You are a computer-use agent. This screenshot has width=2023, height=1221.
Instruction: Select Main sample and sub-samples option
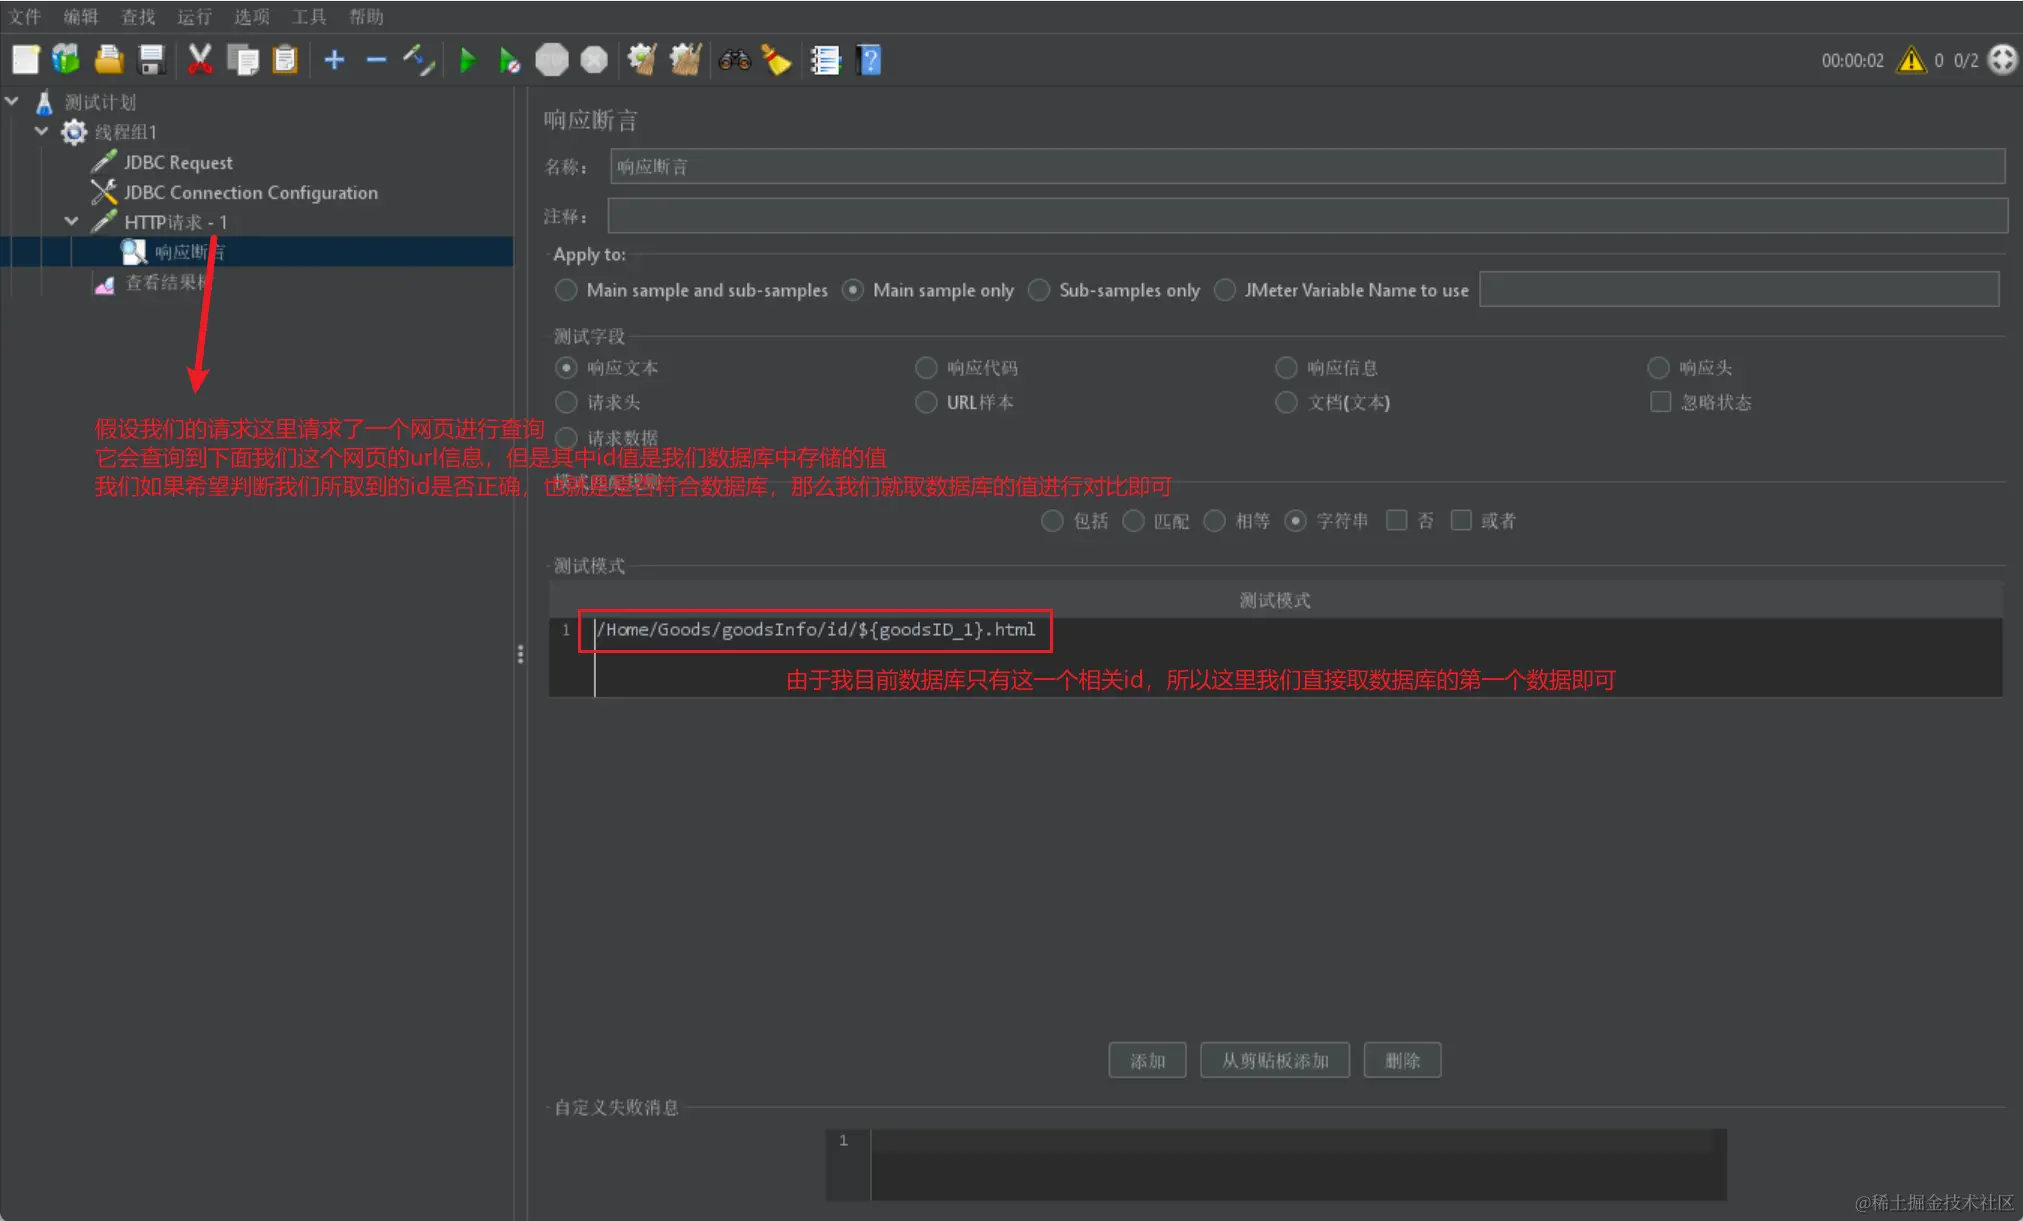click(566, 290)
